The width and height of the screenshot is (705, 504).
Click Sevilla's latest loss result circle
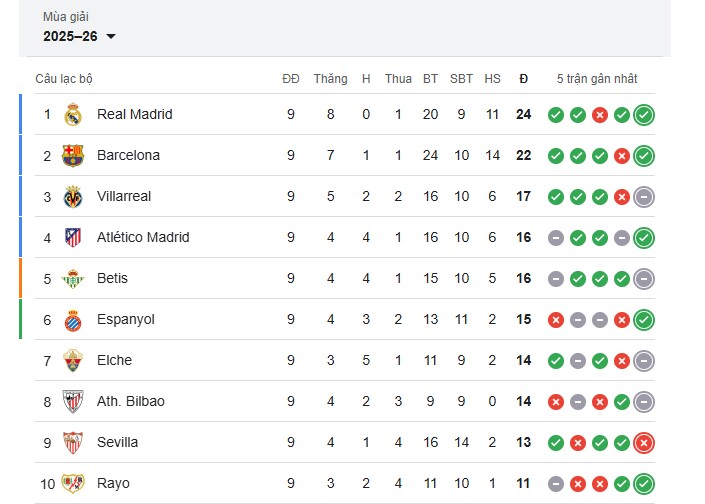tap(644, 443)
